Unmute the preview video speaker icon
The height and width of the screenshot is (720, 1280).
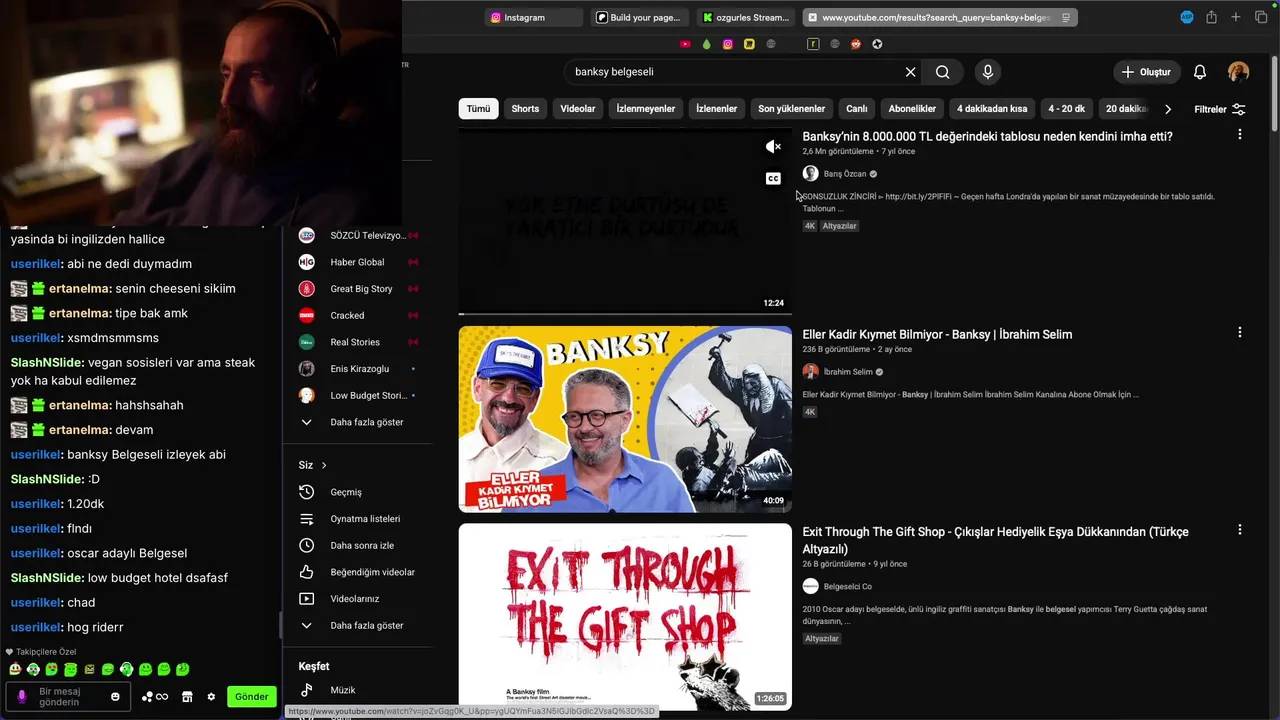click(x=773, y=147)
